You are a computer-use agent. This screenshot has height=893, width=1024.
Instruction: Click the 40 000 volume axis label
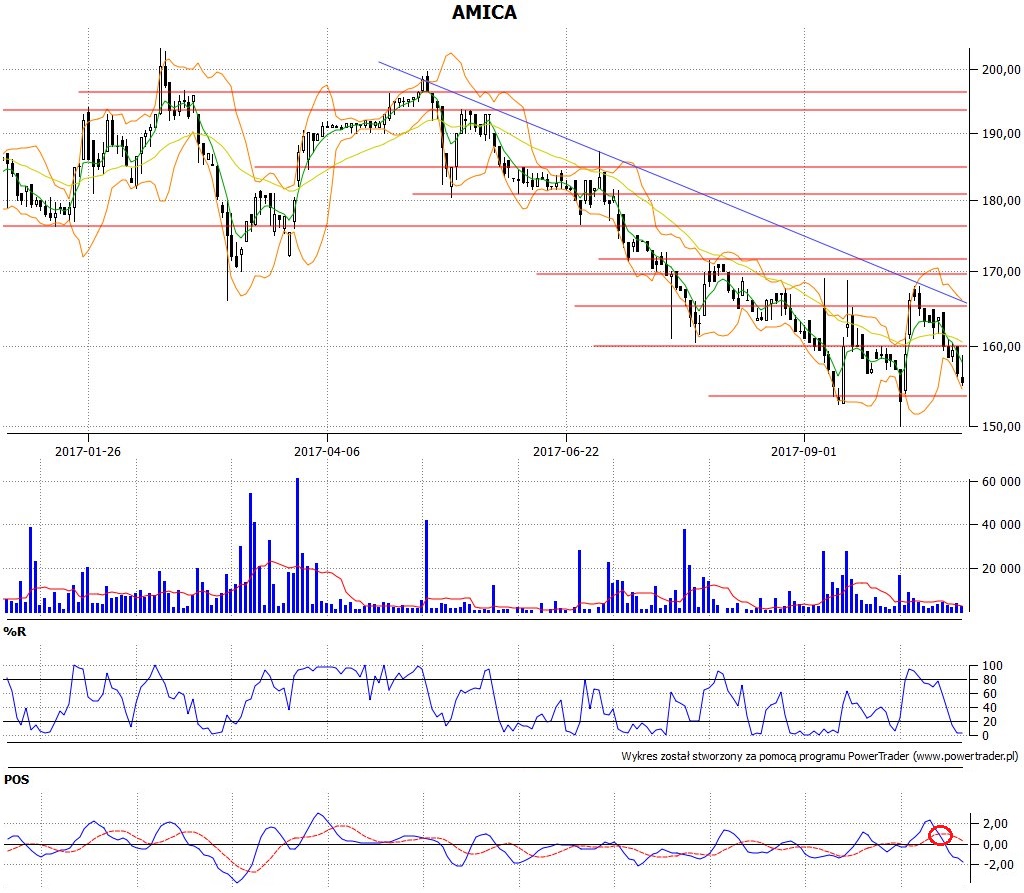point(1000,525)
